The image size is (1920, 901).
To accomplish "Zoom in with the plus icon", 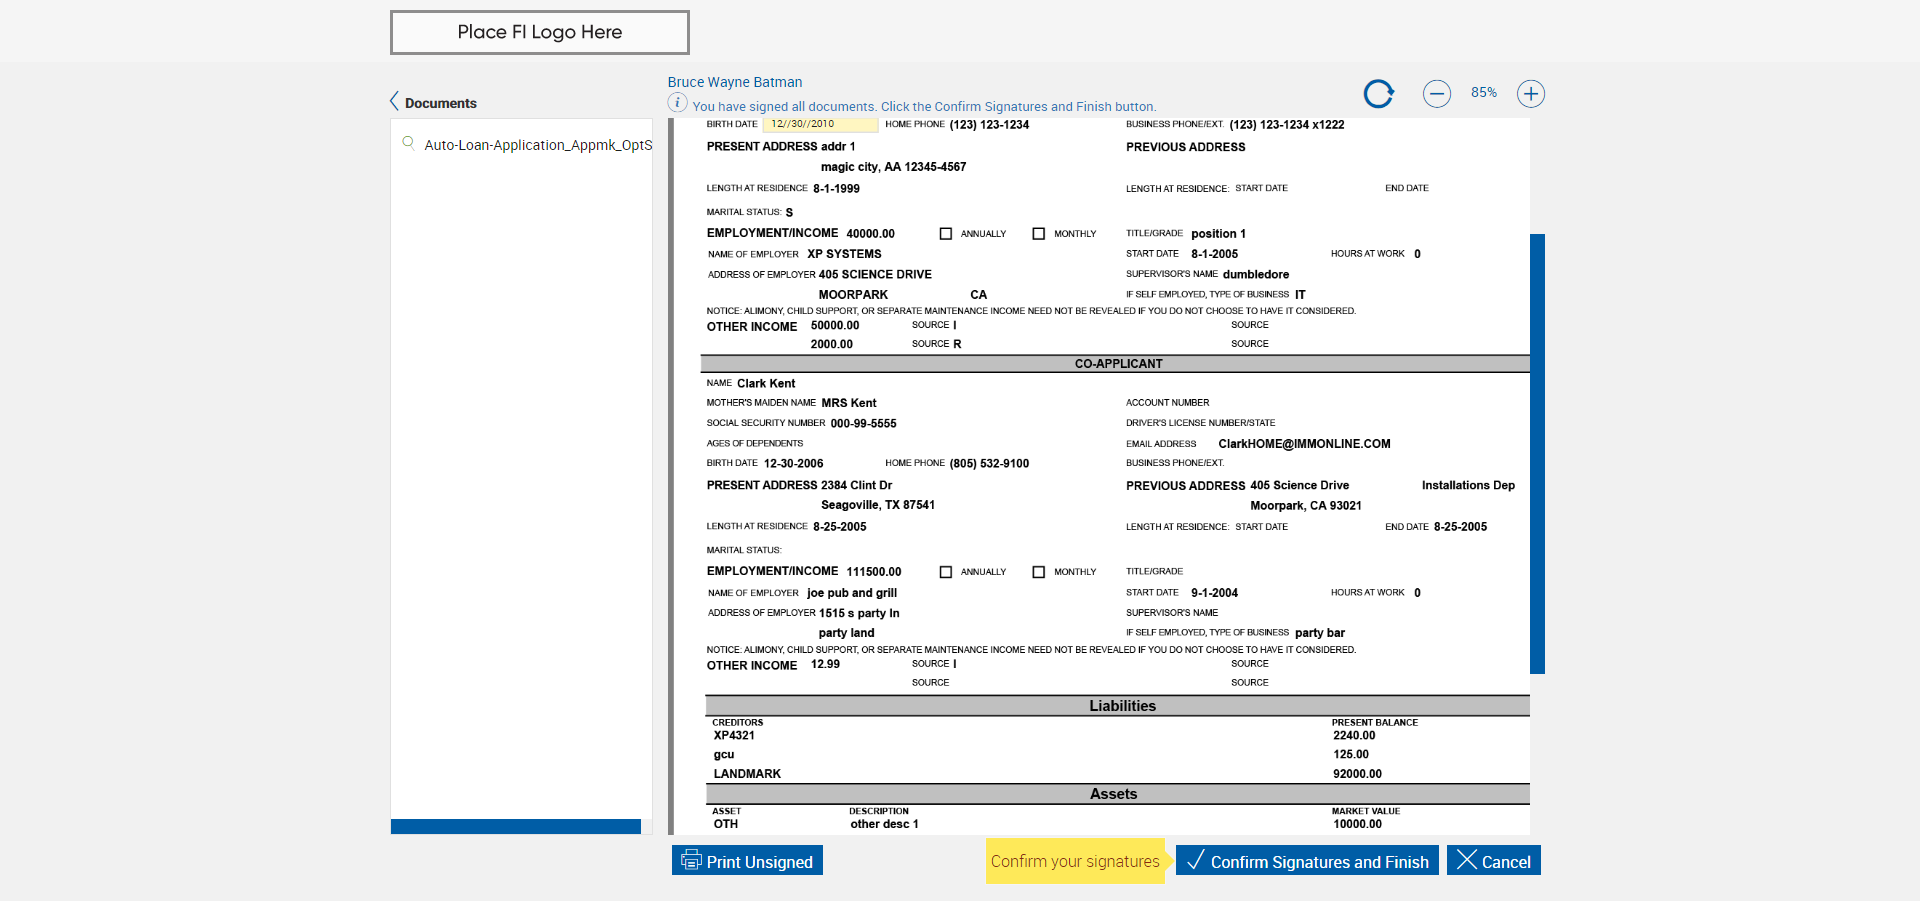I will (1530, 94).
